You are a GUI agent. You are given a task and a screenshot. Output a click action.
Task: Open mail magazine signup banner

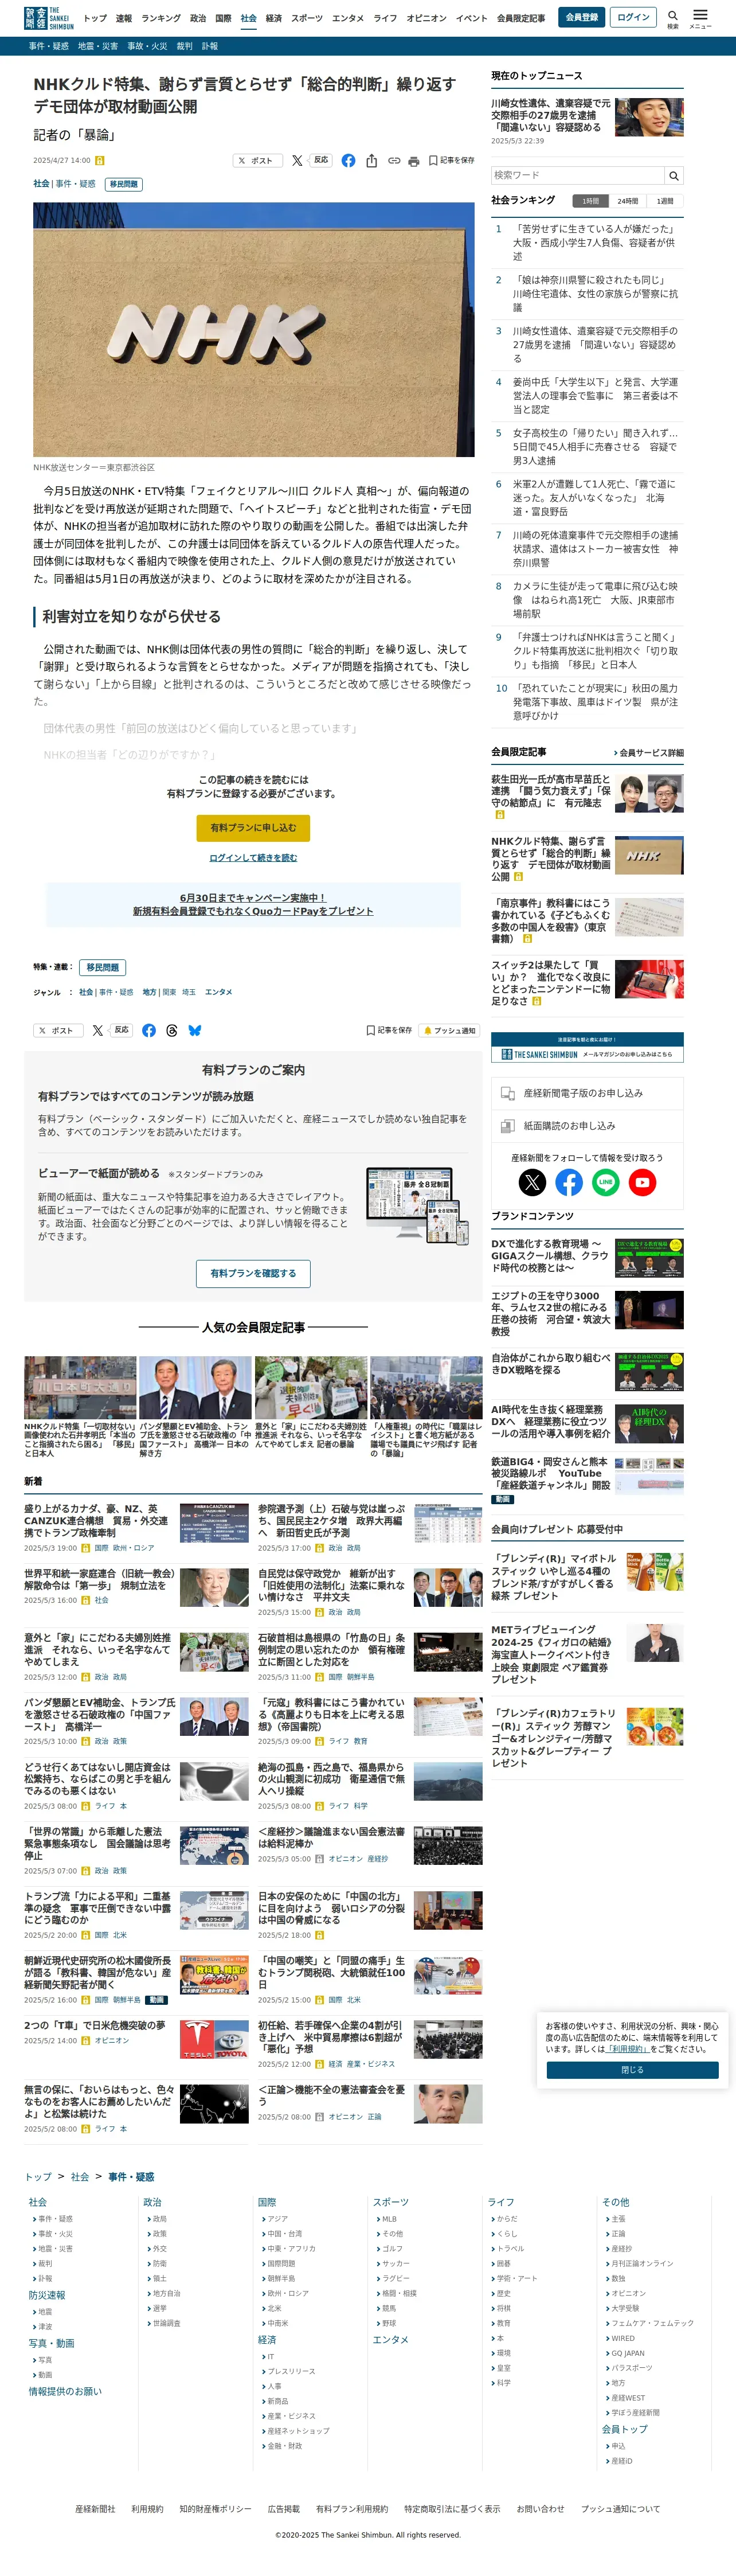click(x=587, y=1046)
